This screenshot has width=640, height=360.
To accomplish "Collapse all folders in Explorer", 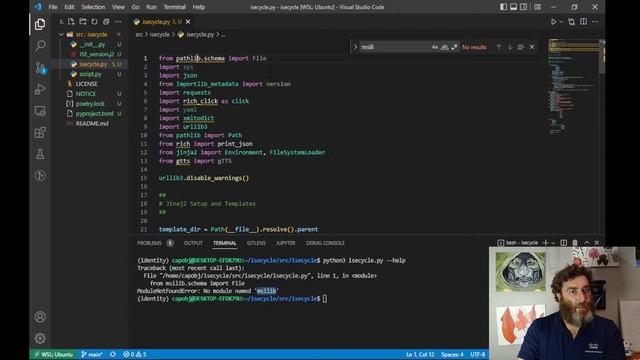I will click(x=106, y=22).
